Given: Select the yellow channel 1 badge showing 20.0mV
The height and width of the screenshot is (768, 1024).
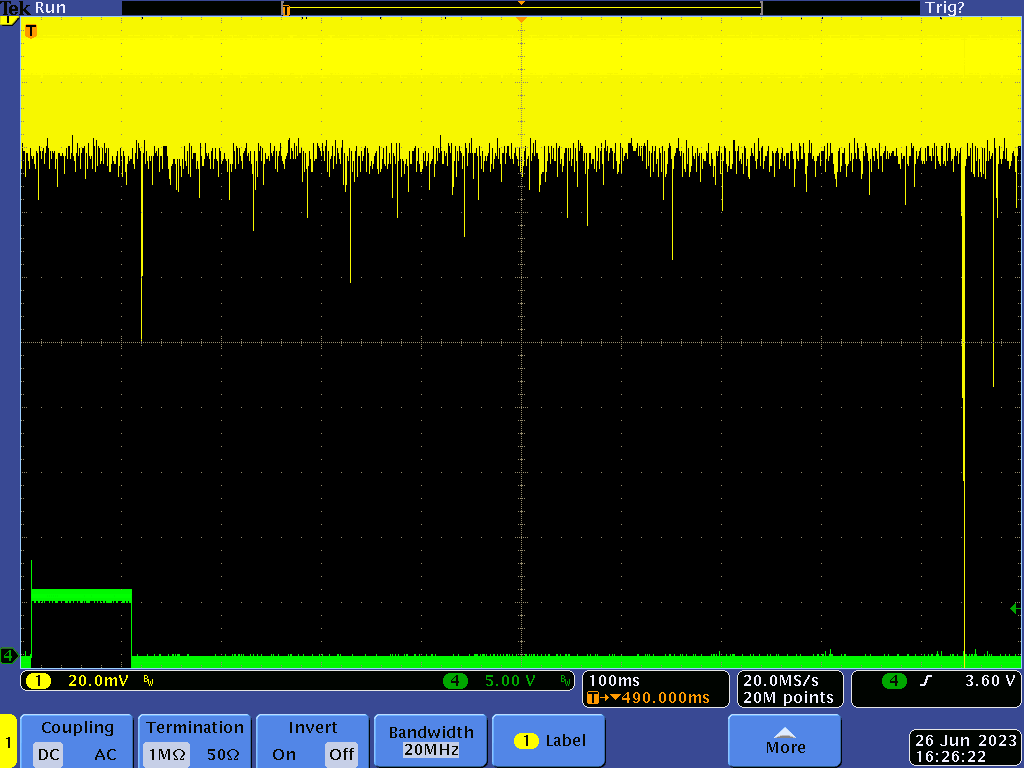Looking at the screenshot, I should coord(38,681).
